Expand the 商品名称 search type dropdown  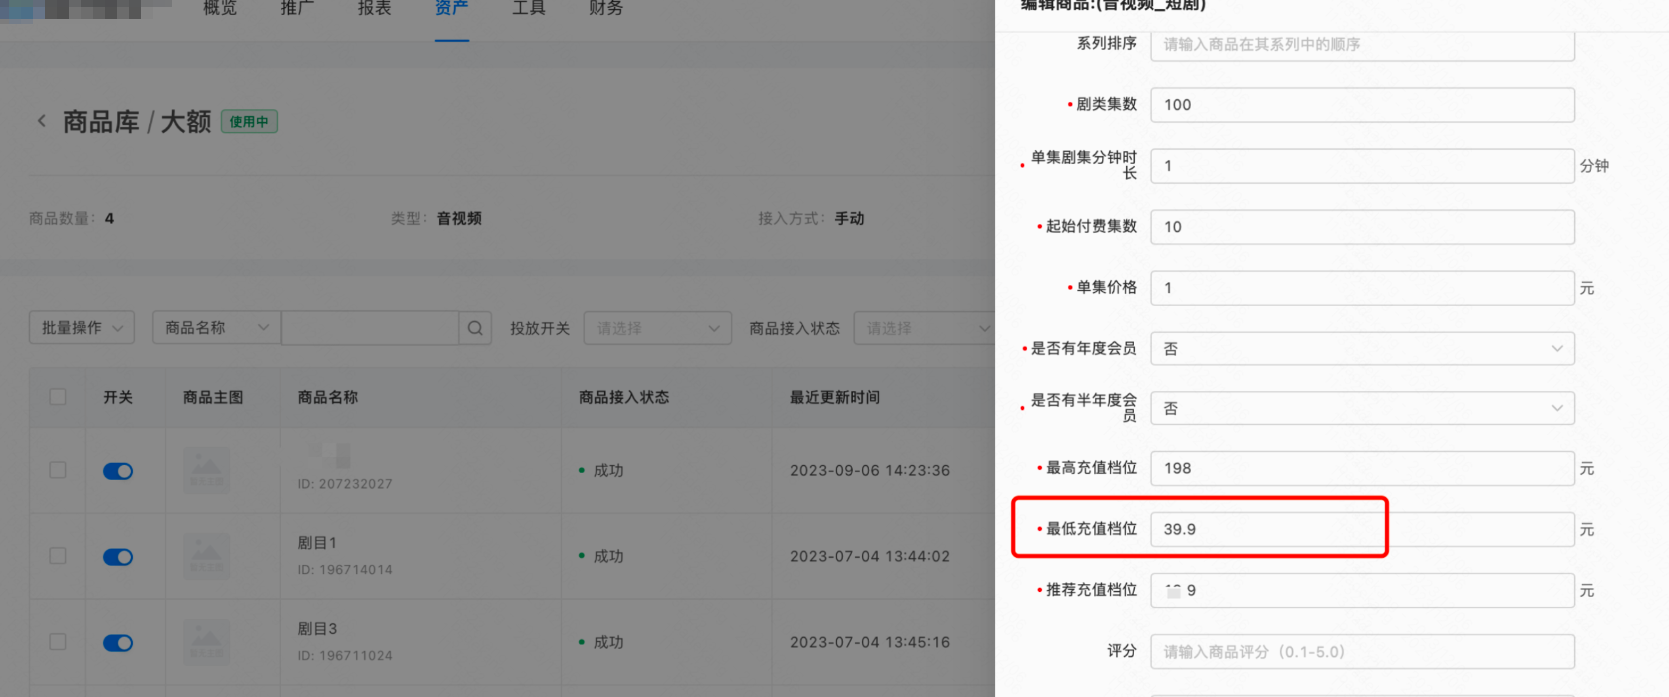pos(217,328)
